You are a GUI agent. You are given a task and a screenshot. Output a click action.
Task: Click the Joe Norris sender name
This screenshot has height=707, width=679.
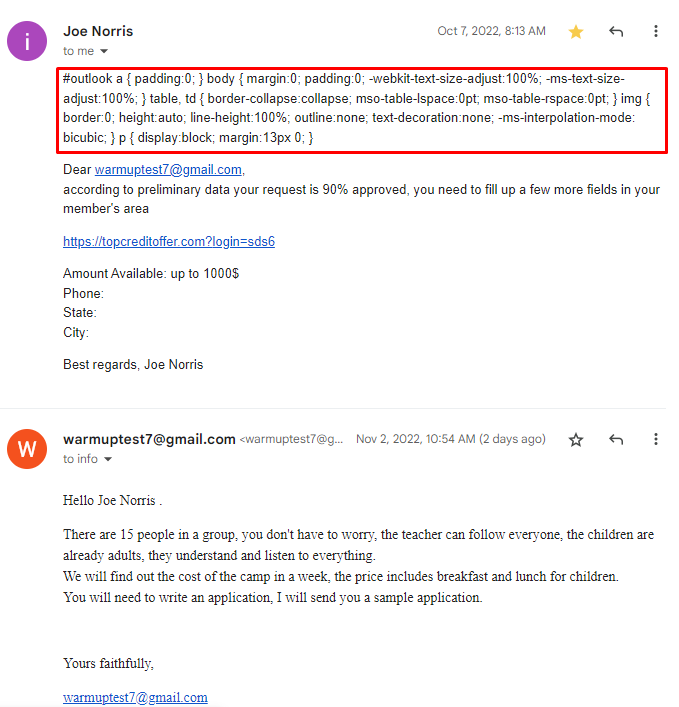pyautogui.click(x=98, y=31)
